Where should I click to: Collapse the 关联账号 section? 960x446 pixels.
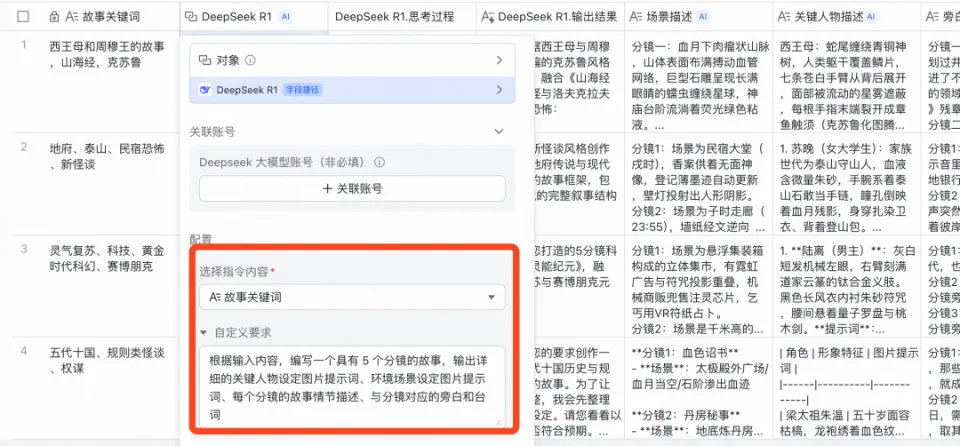[499, 131]
